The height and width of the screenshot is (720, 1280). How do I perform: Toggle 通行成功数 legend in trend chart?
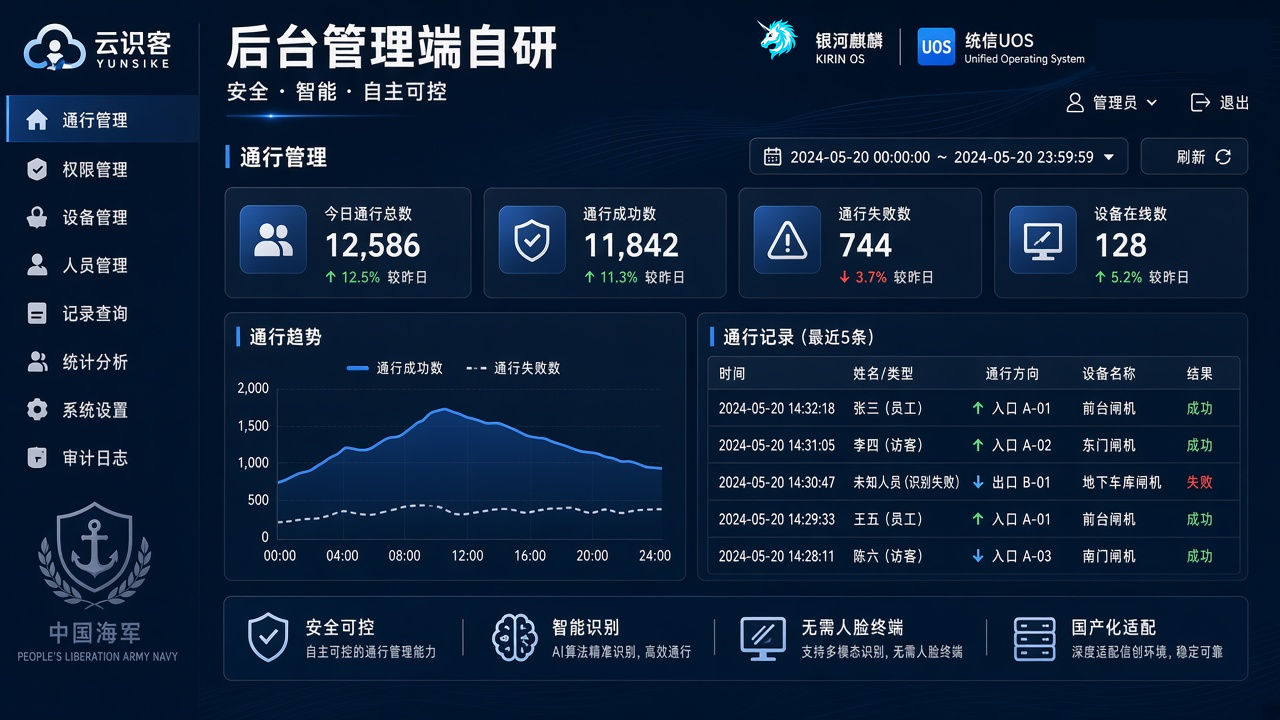tap(395, 368)
